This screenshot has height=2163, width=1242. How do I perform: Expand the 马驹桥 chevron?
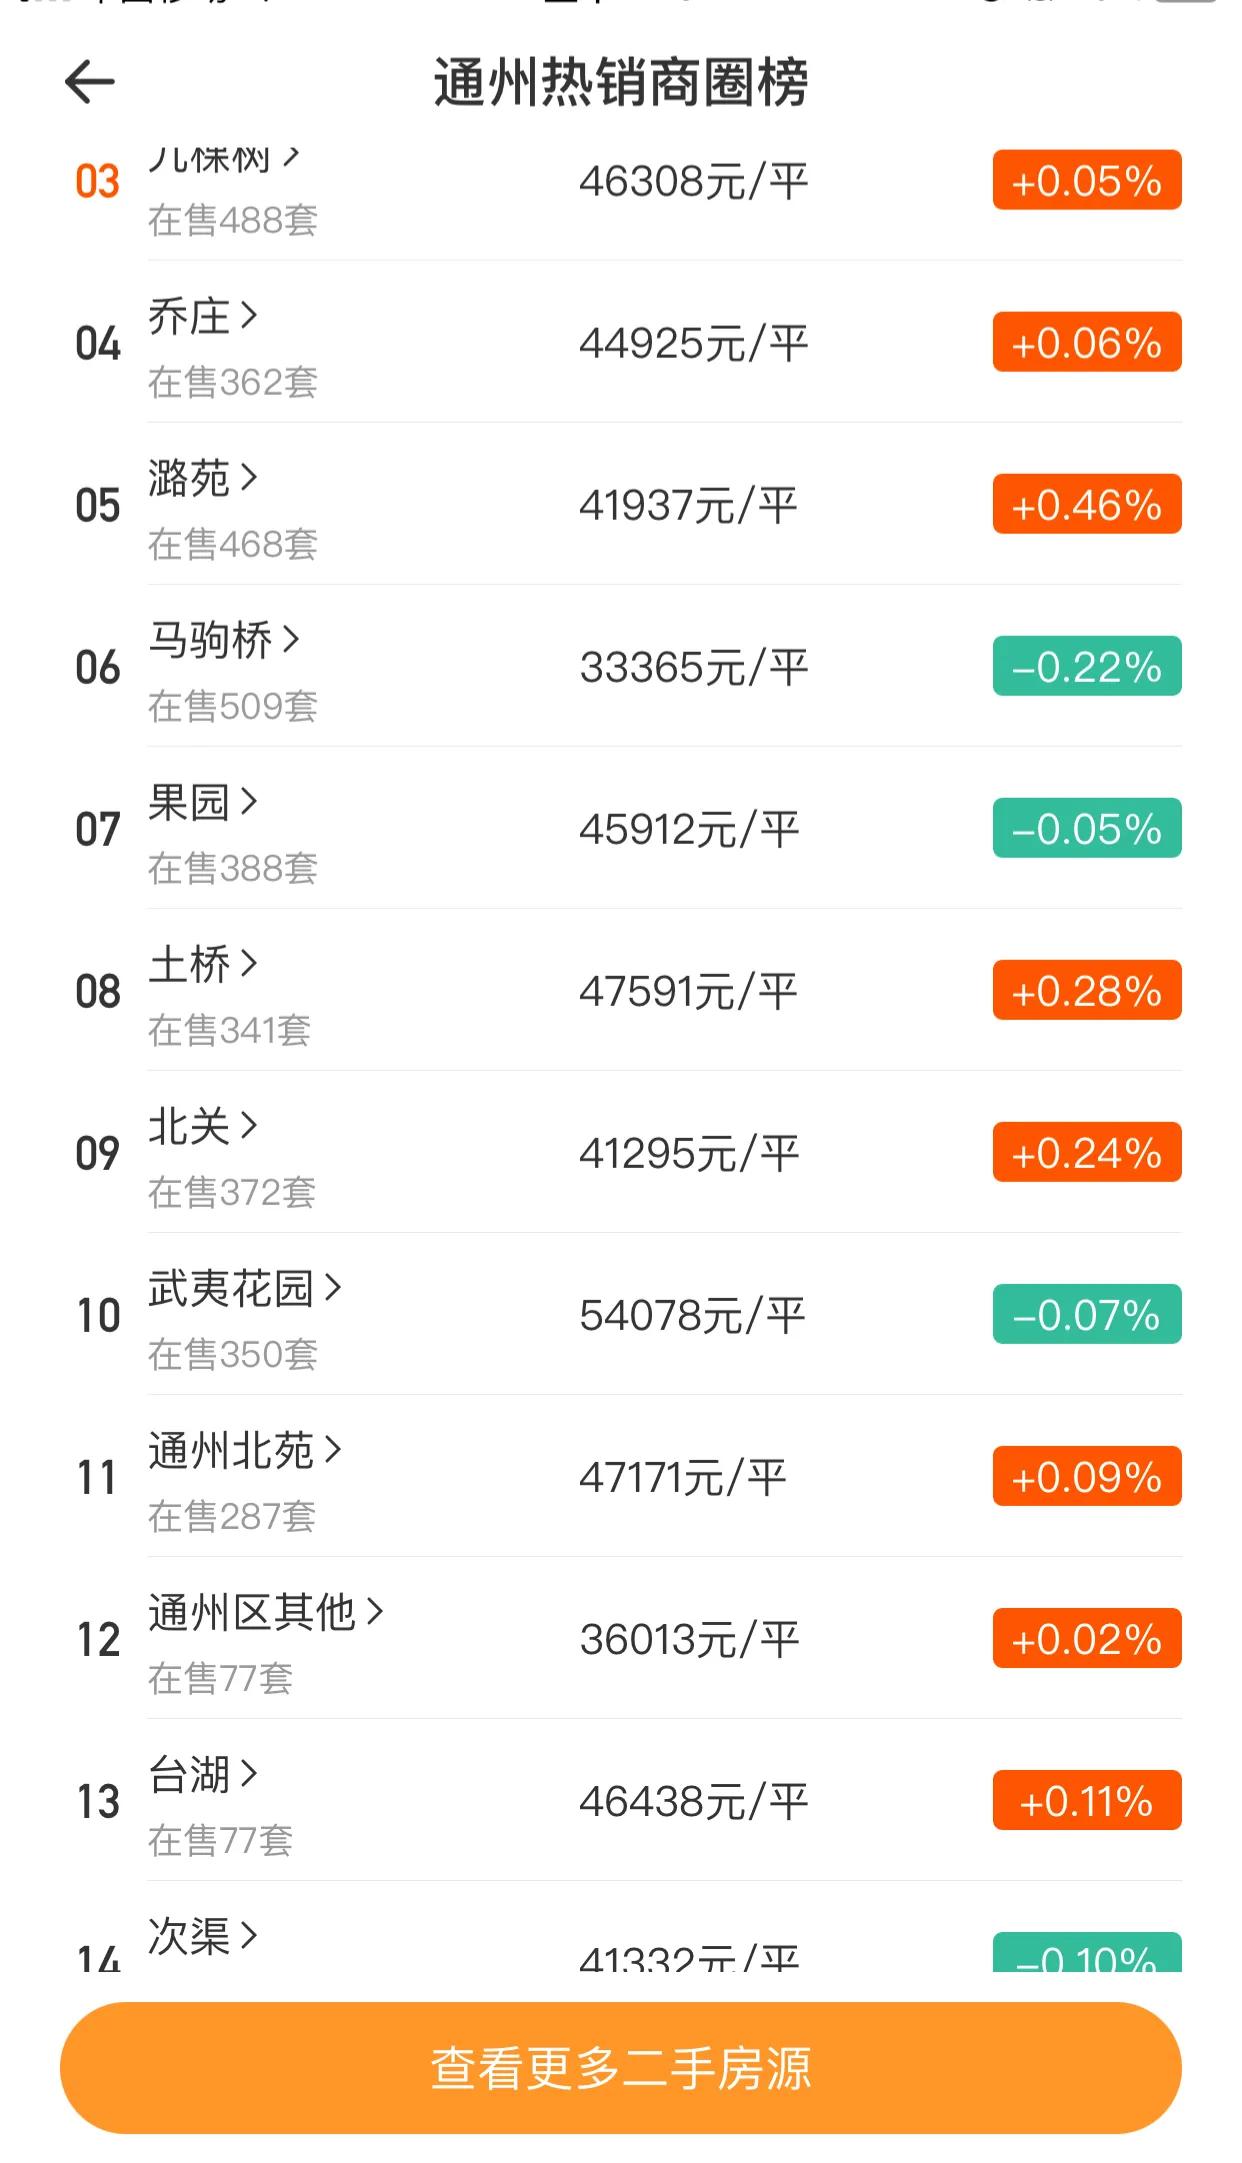click(x=291, y=639)
